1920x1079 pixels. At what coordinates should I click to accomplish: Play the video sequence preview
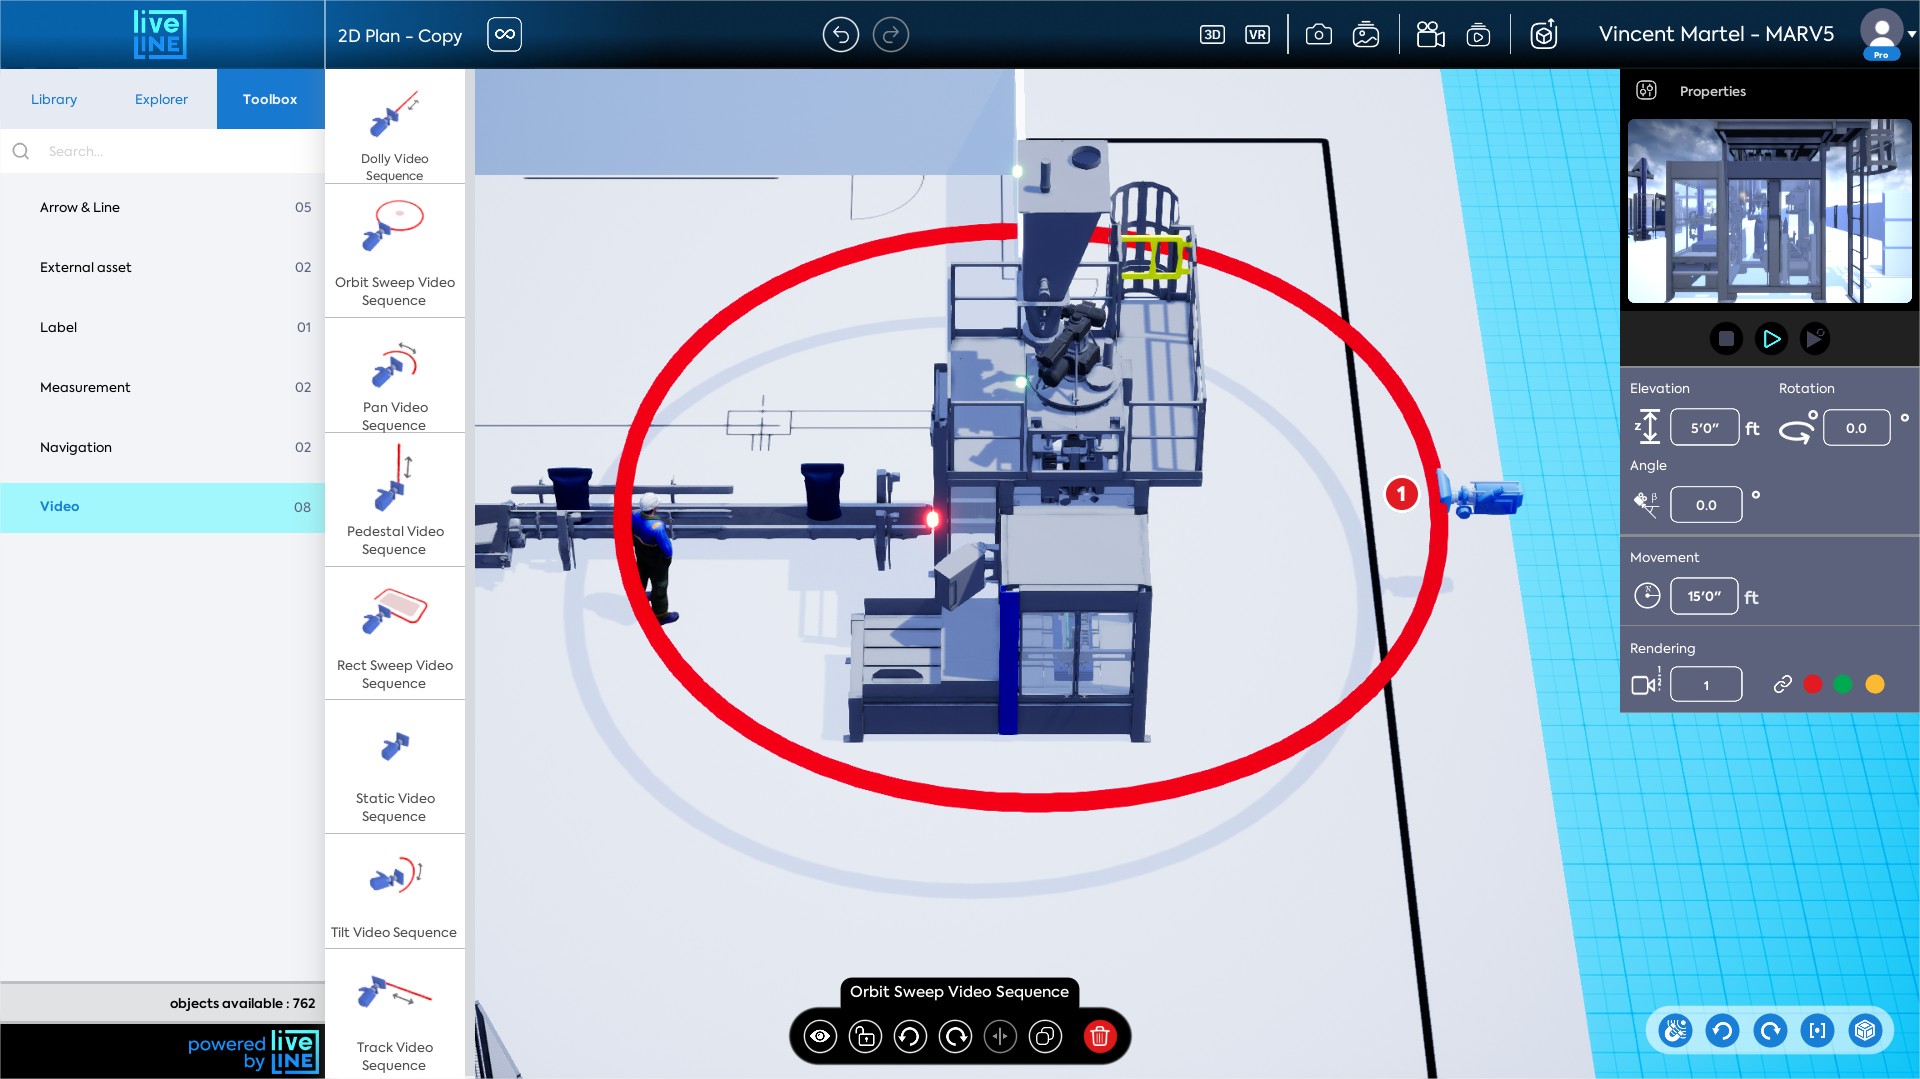click(1770, 339)
